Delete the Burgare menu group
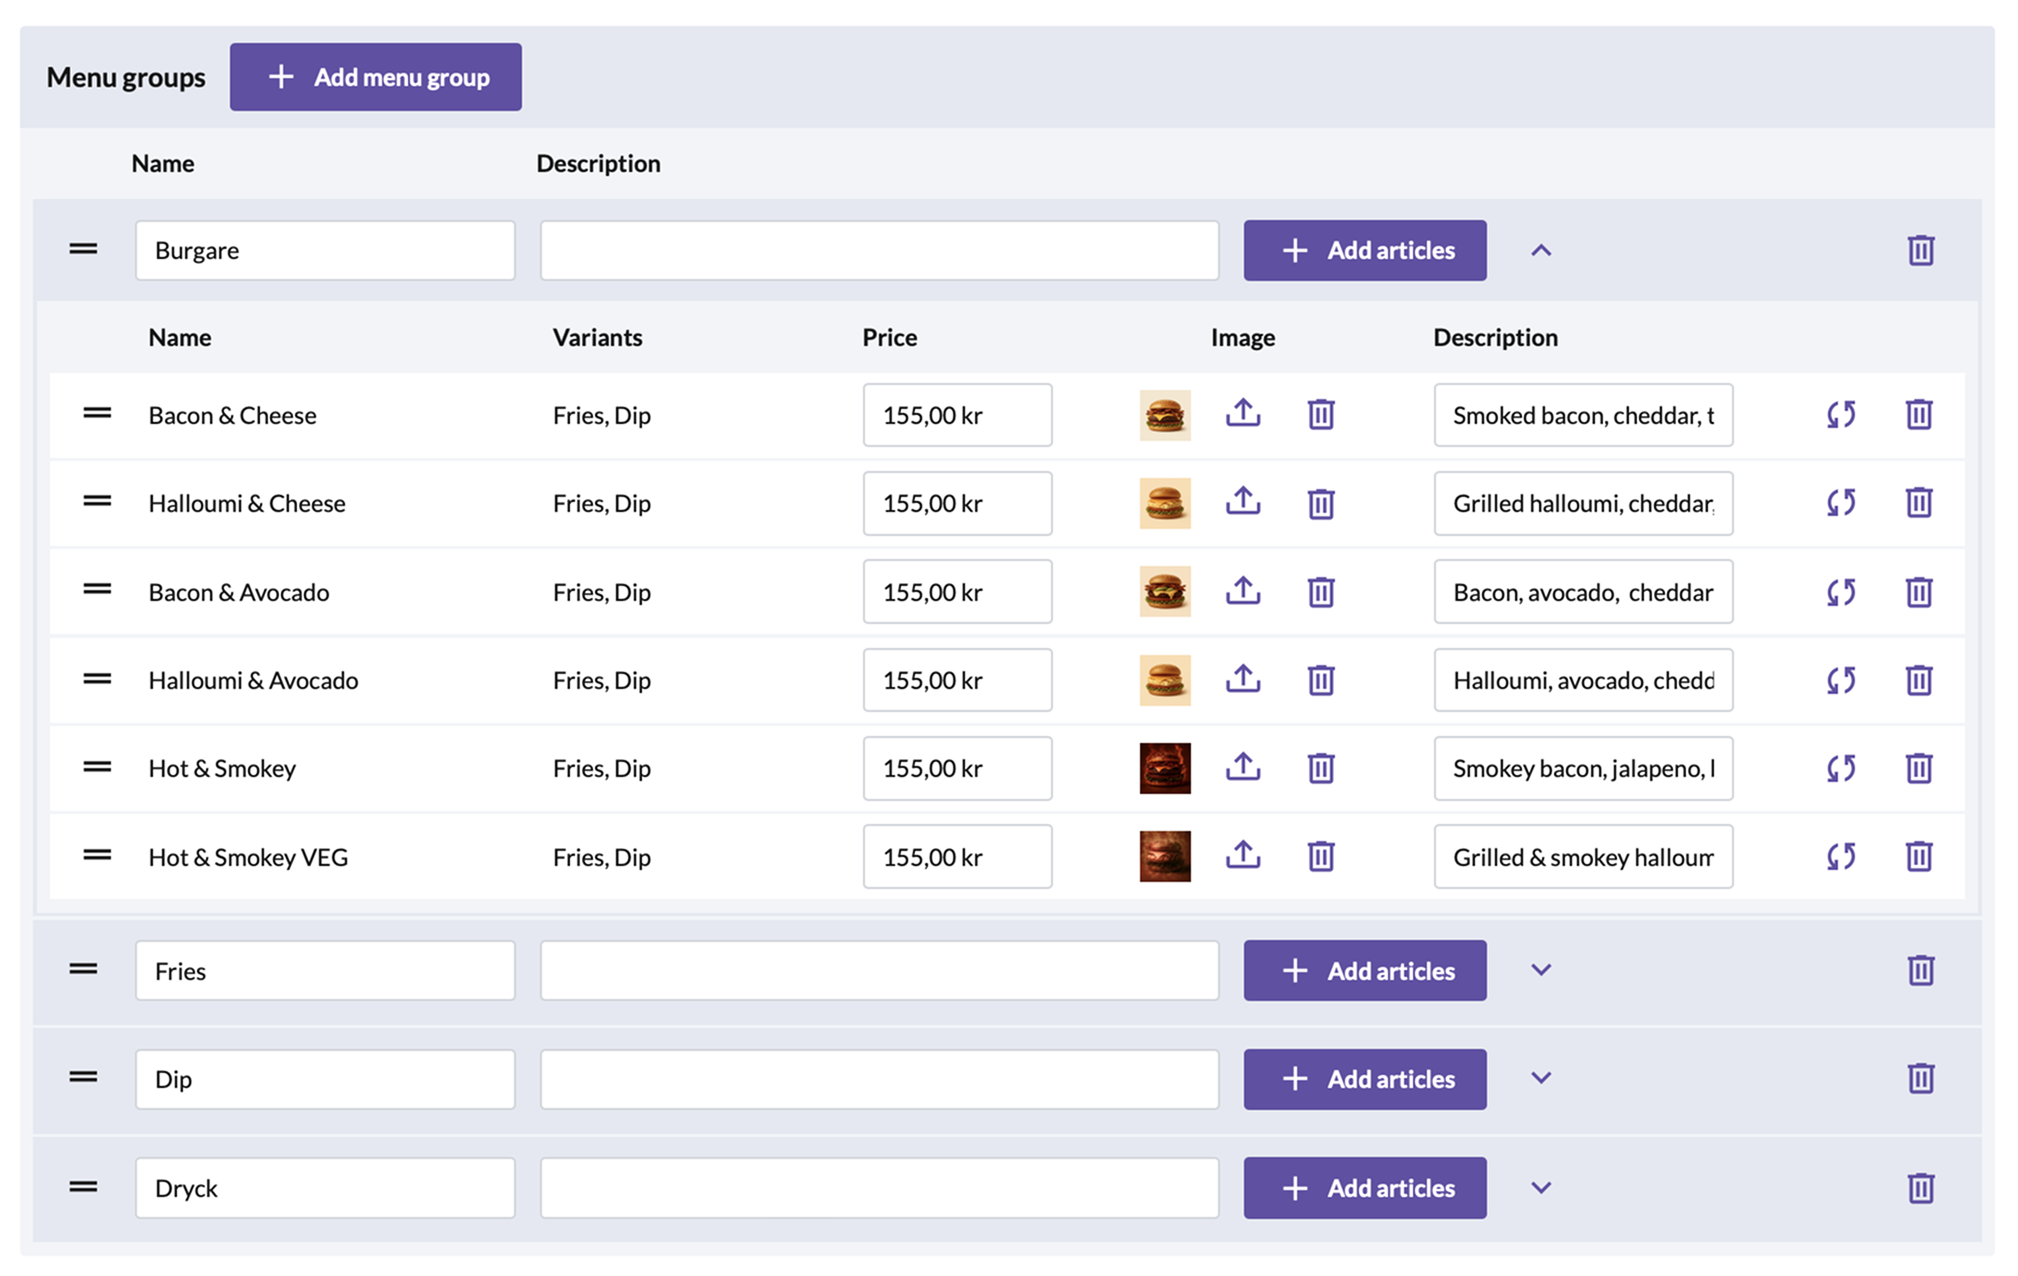This screenshot has height=1276, width=2018. pyautogui.click(x=1920, y=250)
